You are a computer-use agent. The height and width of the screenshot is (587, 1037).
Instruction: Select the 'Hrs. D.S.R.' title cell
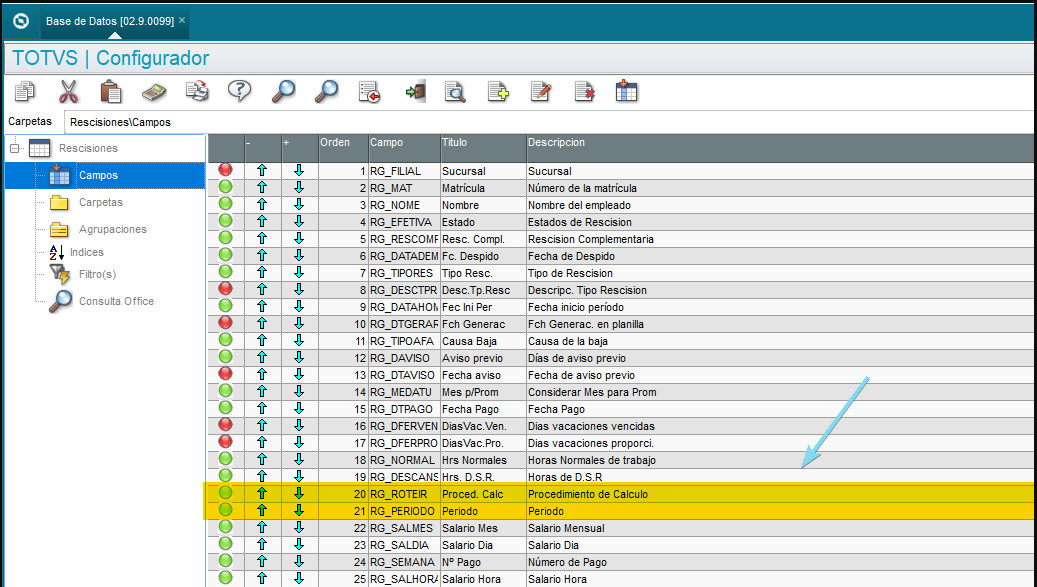483,477
